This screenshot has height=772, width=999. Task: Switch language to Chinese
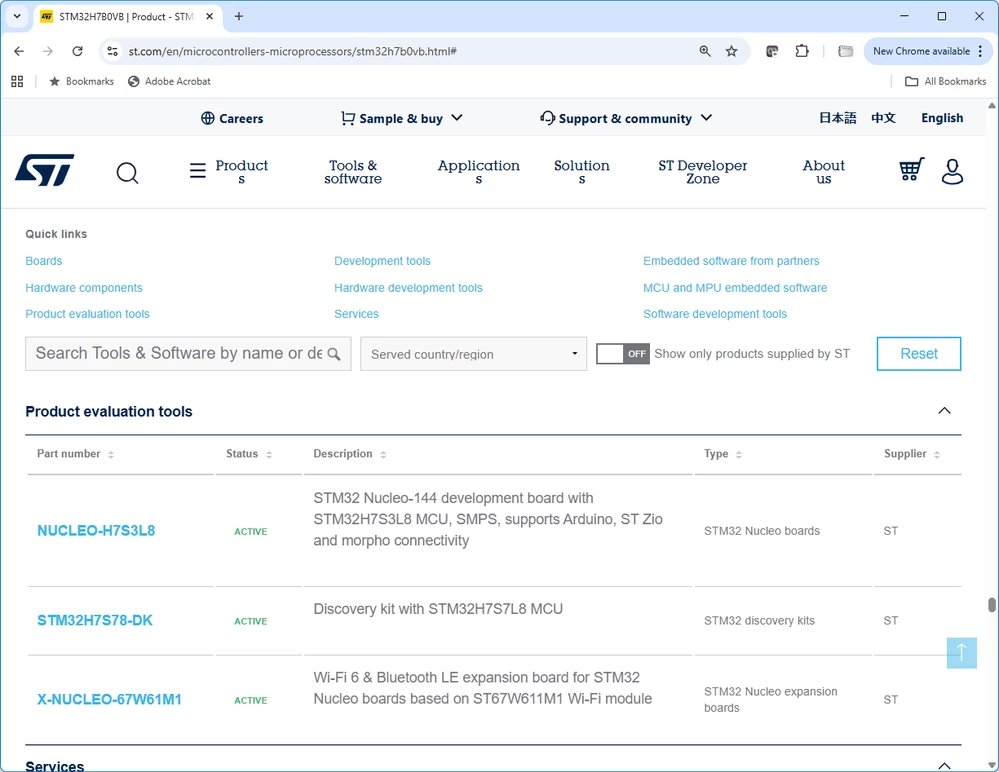[x=884, y=118]
